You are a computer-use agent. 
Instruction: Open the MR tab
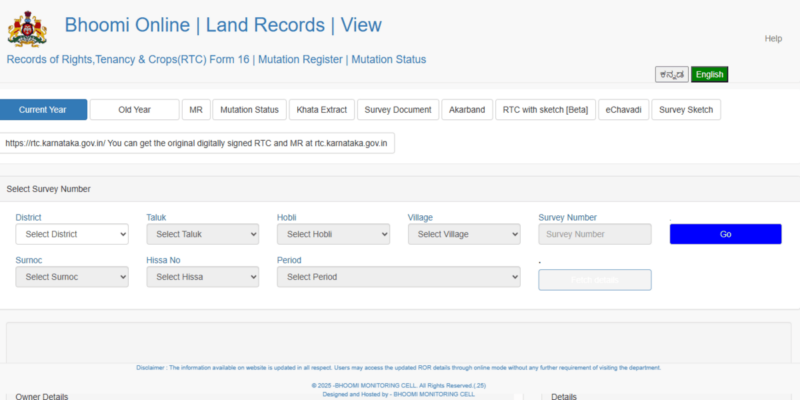(196, 110)
